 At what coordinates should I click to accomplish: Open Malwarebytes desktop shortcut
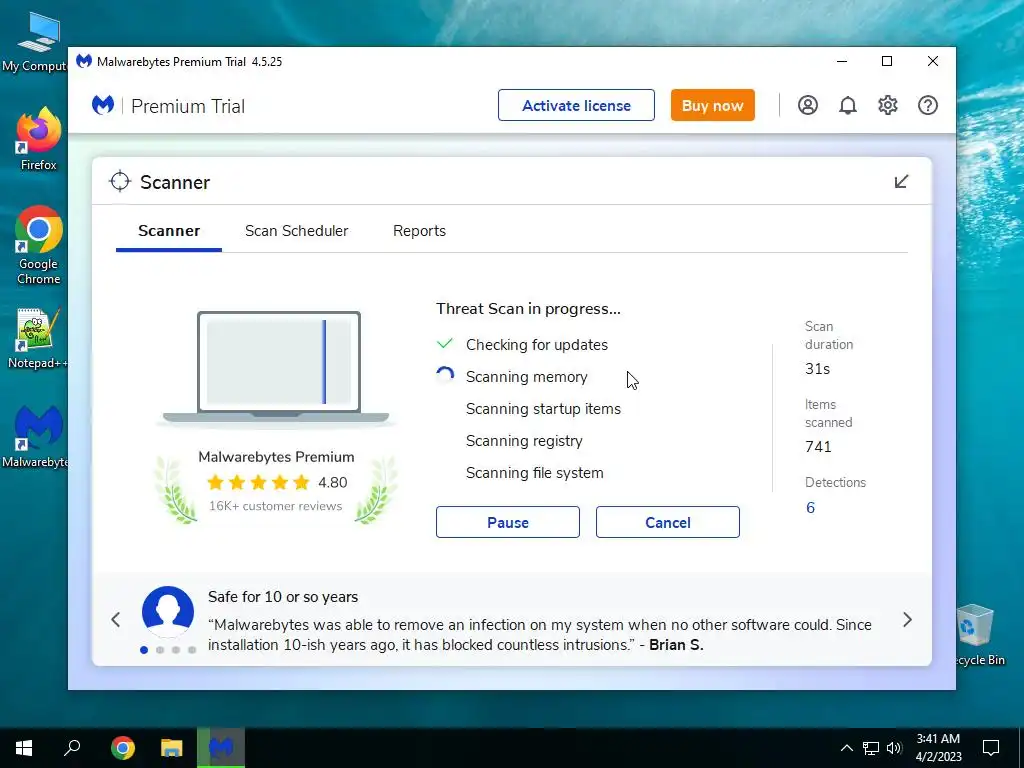pyautogui.click(x=38, y=436)
